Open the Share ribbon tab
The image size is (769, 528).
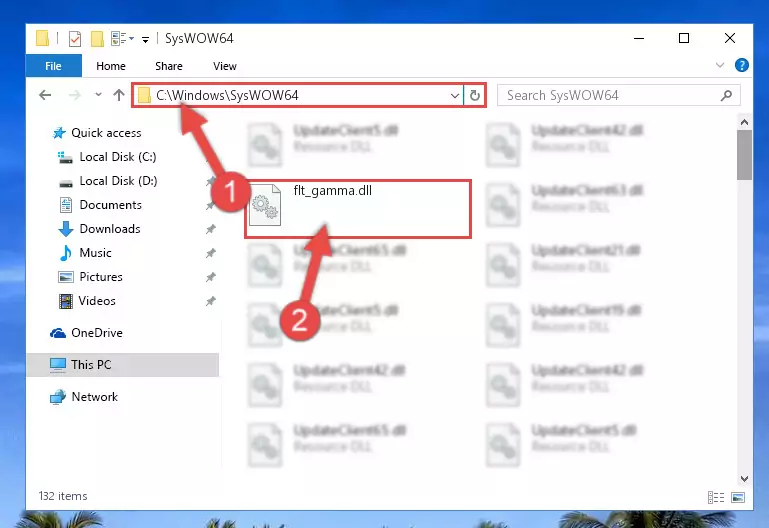[x=169, y=66]
